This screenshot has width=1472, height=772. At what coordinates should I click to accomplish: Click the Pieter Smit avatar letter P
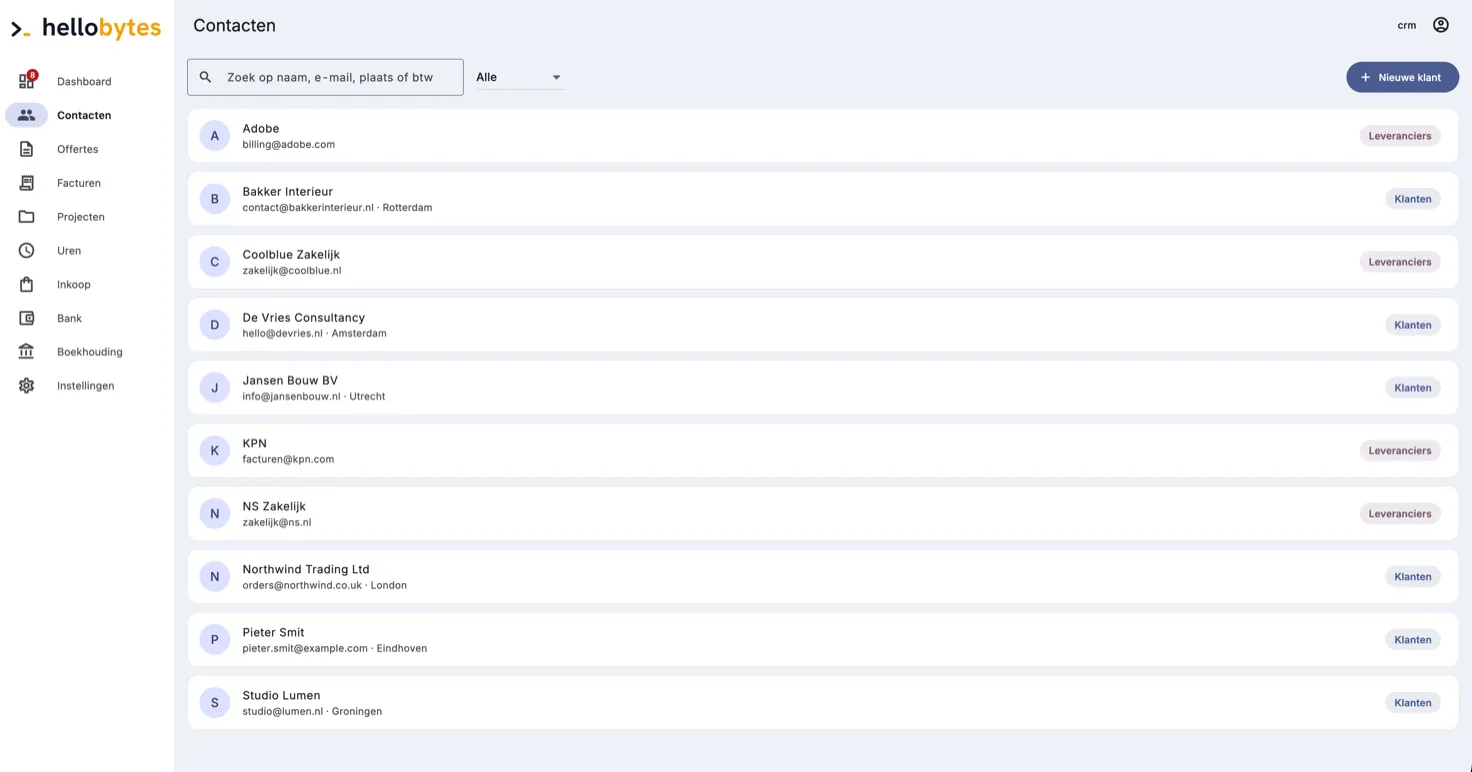click(x=215, y=640)
